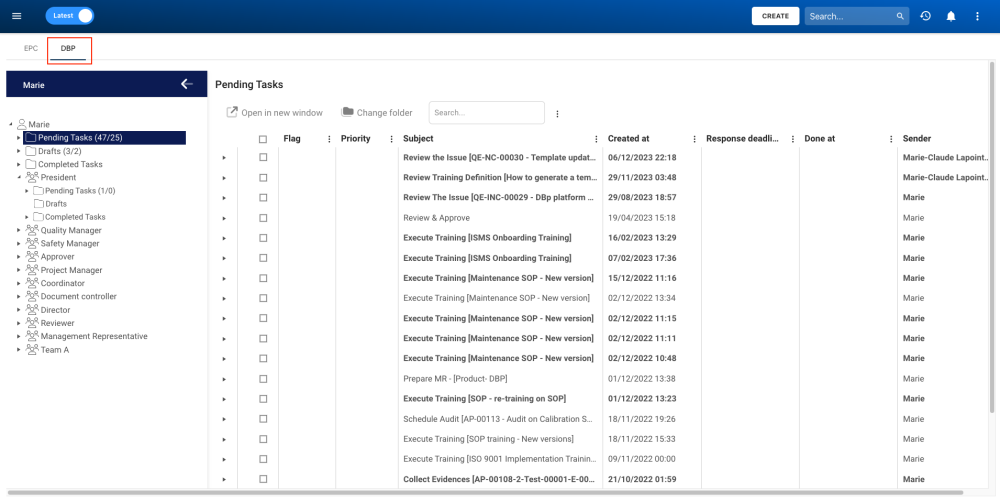Click the Change folder icon
The height and width of the screenshot is (501, 1000).
pyautogui.click(x=348, y=112)
